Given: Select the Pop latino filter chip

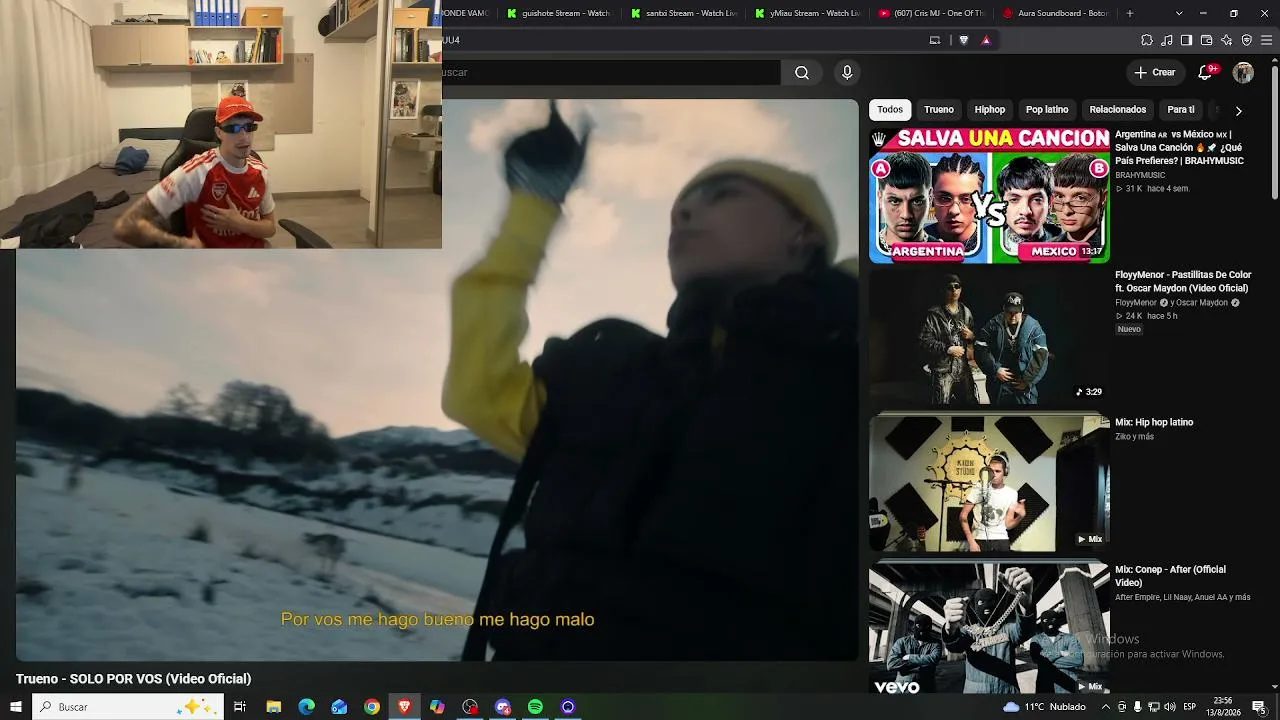Looking at the screenshot, I should 1047,110.
